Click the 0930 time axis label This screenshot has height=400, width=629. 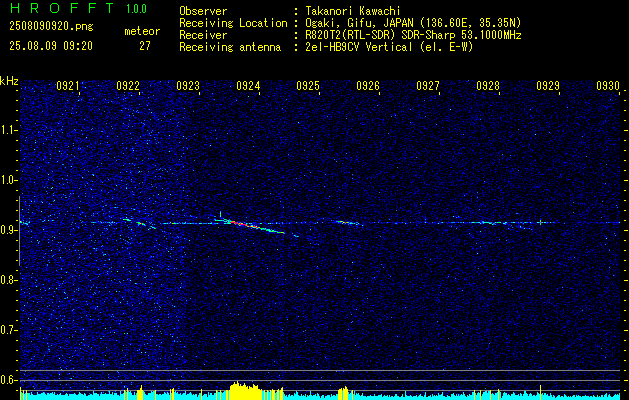pyautogui.click(x=608, y=85)
